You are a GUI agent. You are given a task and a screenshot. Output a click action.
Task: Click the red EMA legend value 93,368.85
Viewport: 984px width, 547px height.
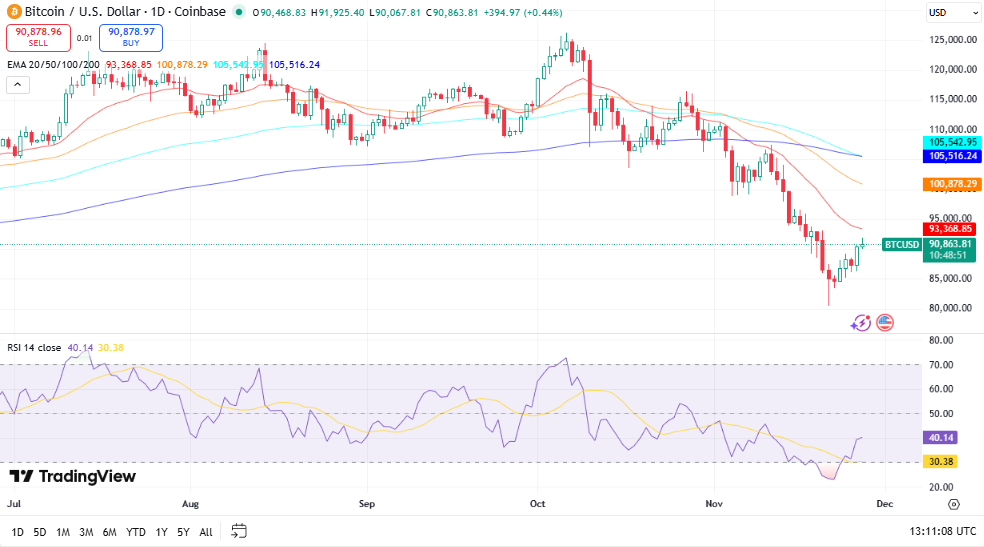point(128,65)
